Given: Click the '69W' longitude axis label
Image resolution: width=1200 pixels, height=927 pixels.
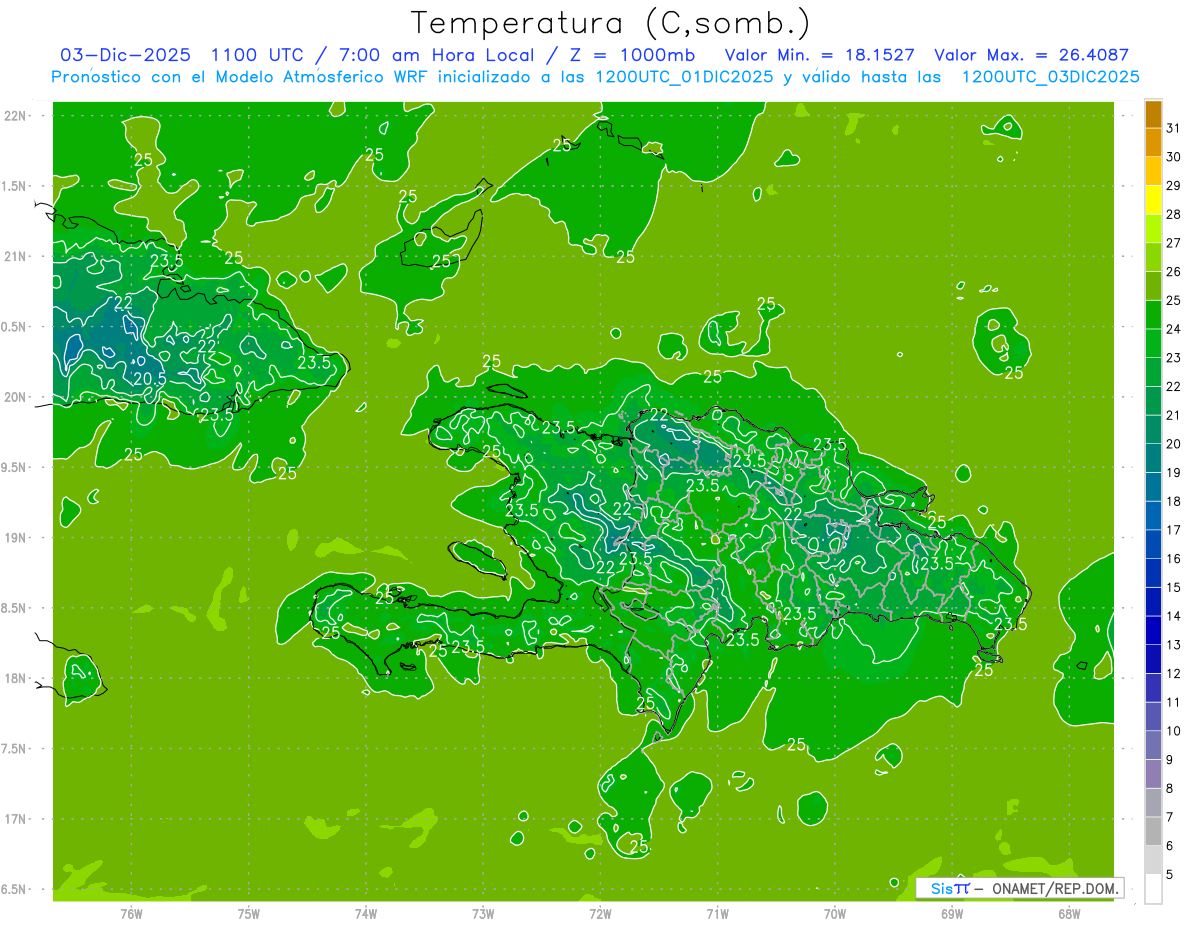Looking at the screenshot, I should tap(952, 913).
